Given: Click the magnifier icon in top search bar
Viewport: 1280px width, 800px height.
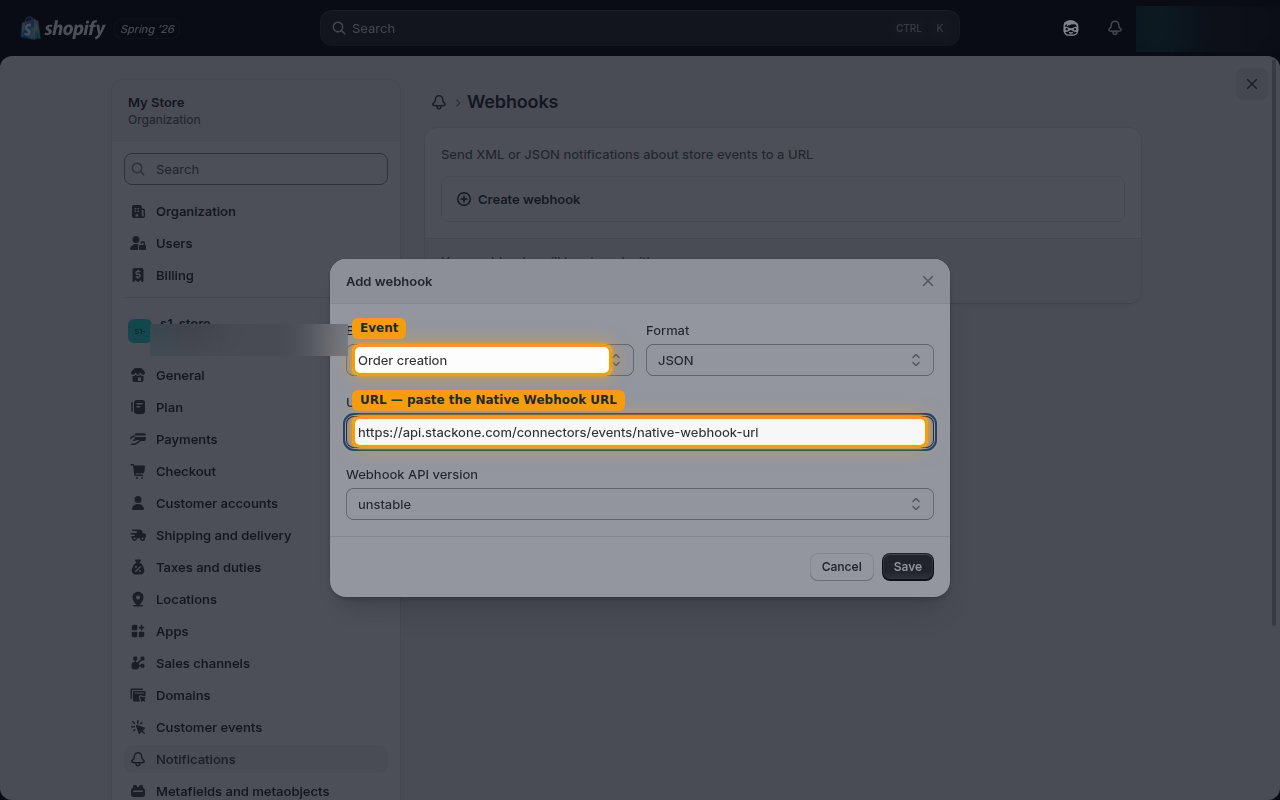Looking at the screenshot, I should [x=339, y=28].
